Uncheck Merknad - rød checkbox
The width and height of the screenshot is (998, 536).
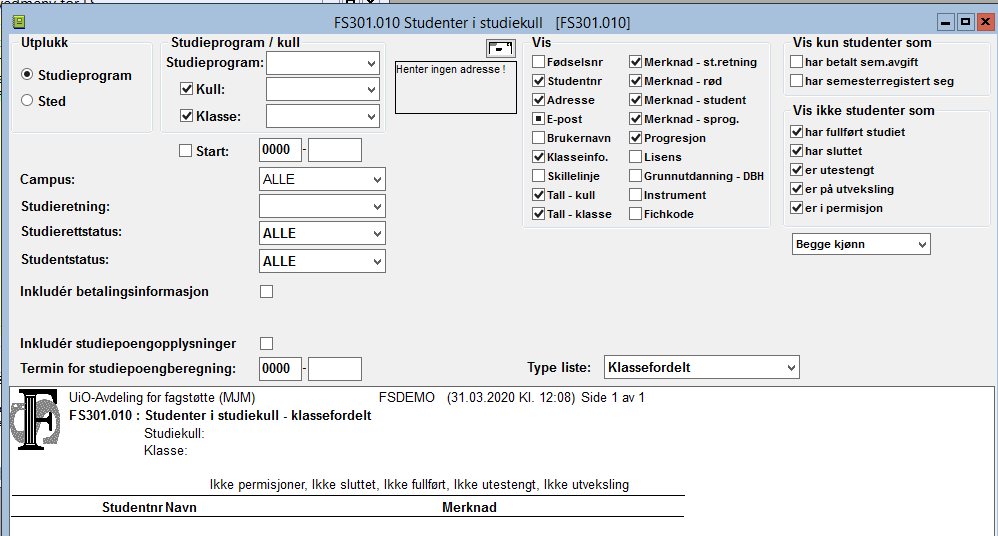point(635,81)
